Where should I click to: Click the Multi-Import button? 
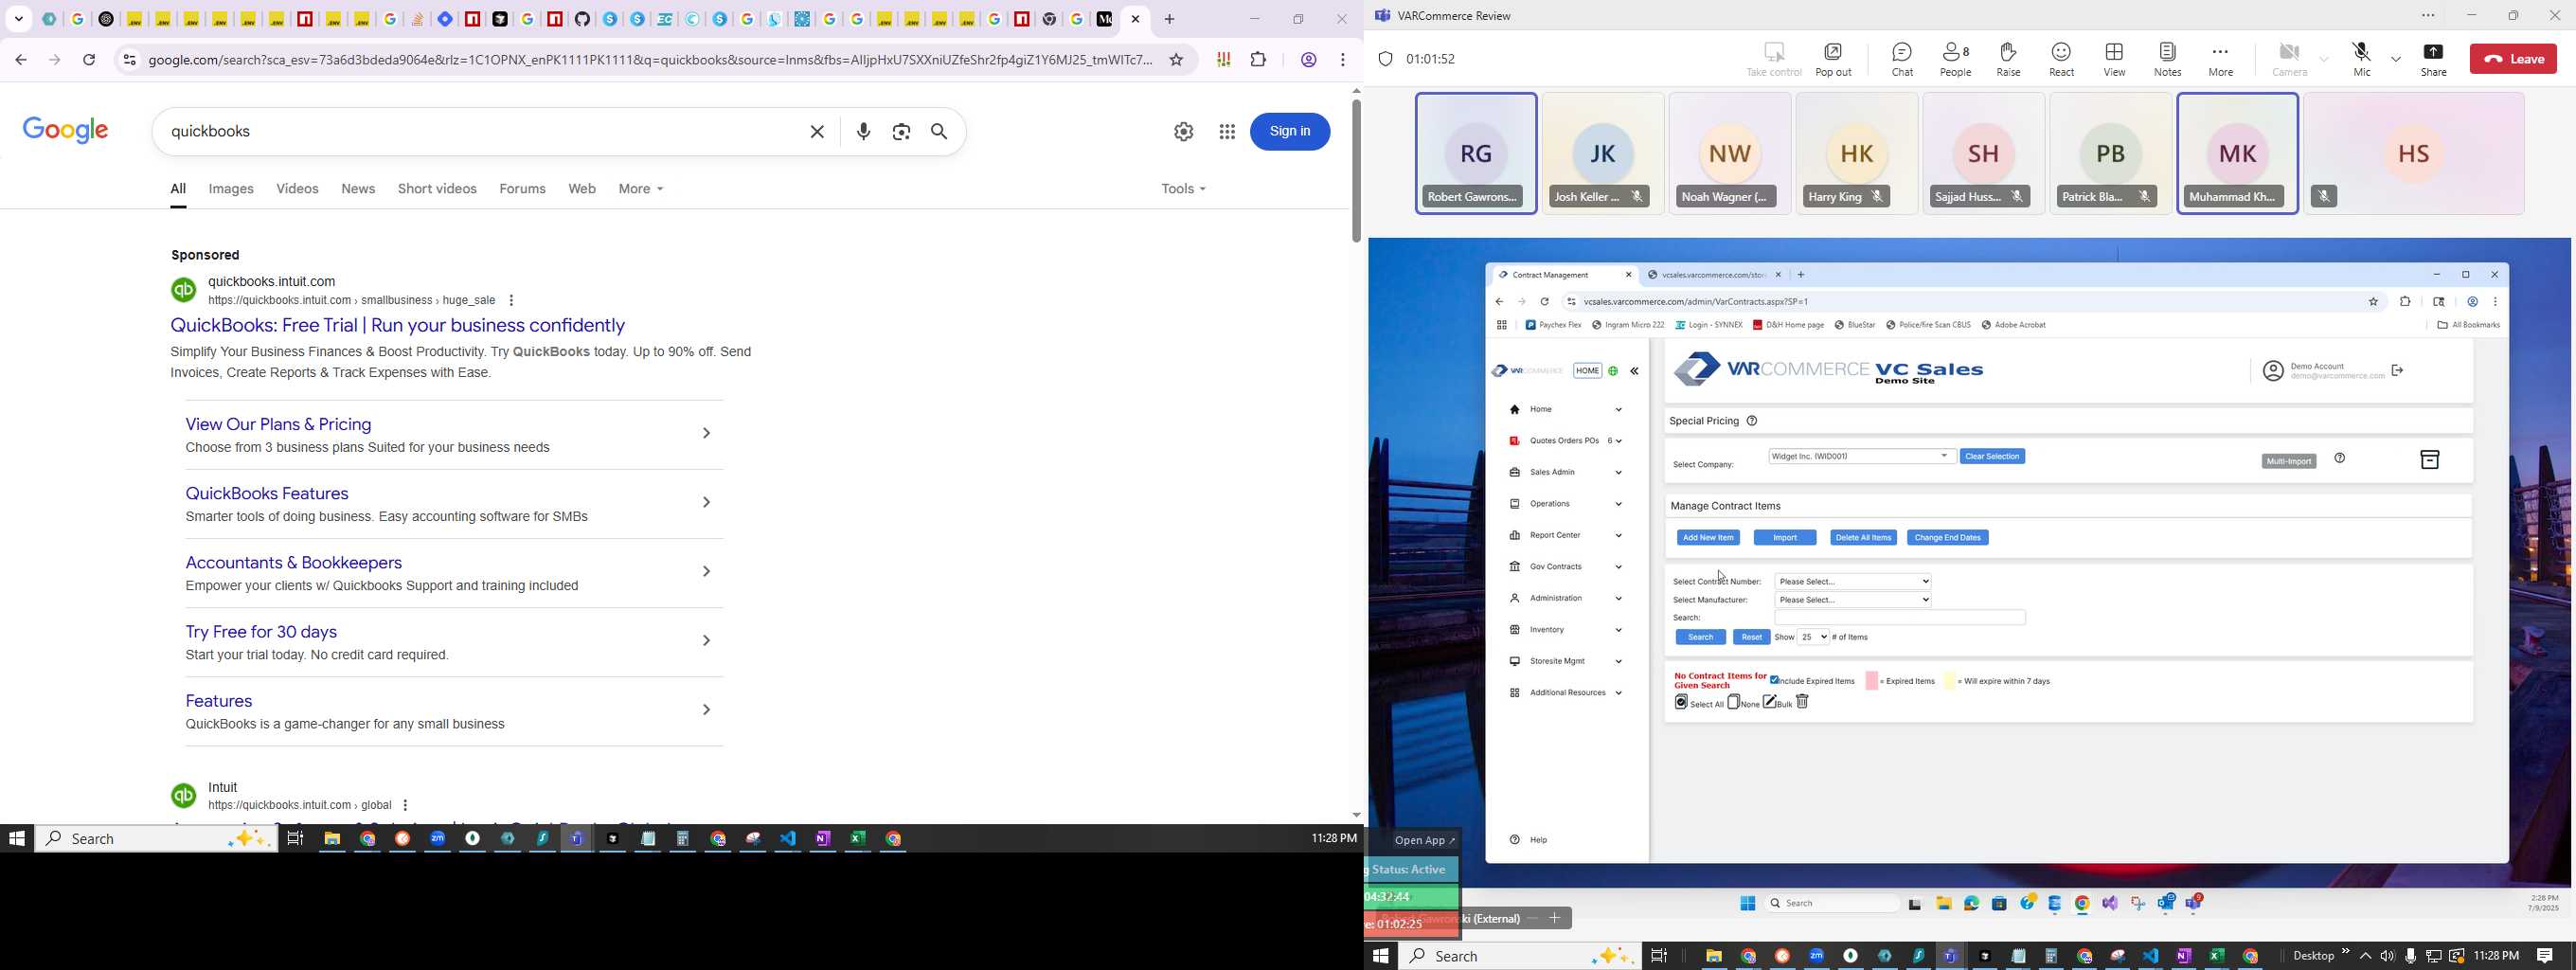coord(2289,462)
